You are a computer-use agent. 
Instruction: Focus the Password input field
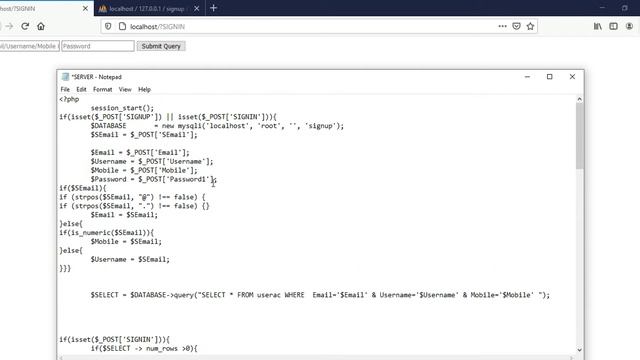(98, 46)
